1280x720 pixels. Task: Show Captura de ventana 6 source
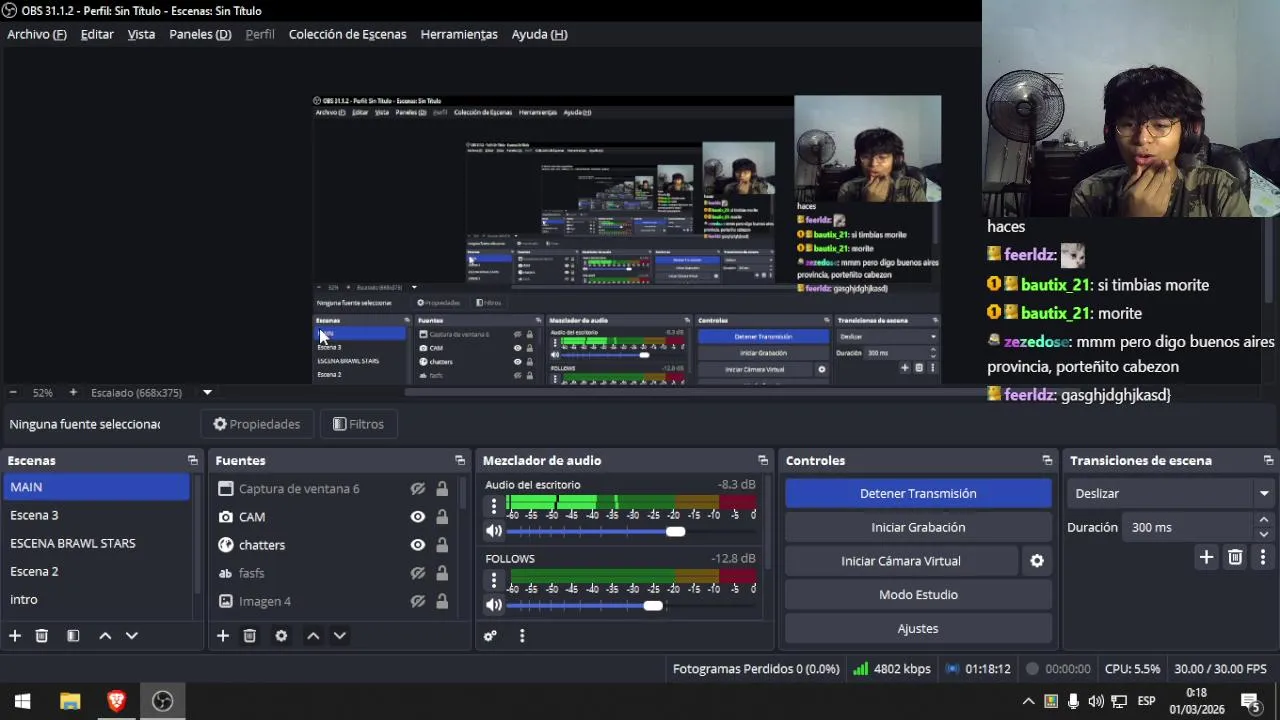click(418, 489)
